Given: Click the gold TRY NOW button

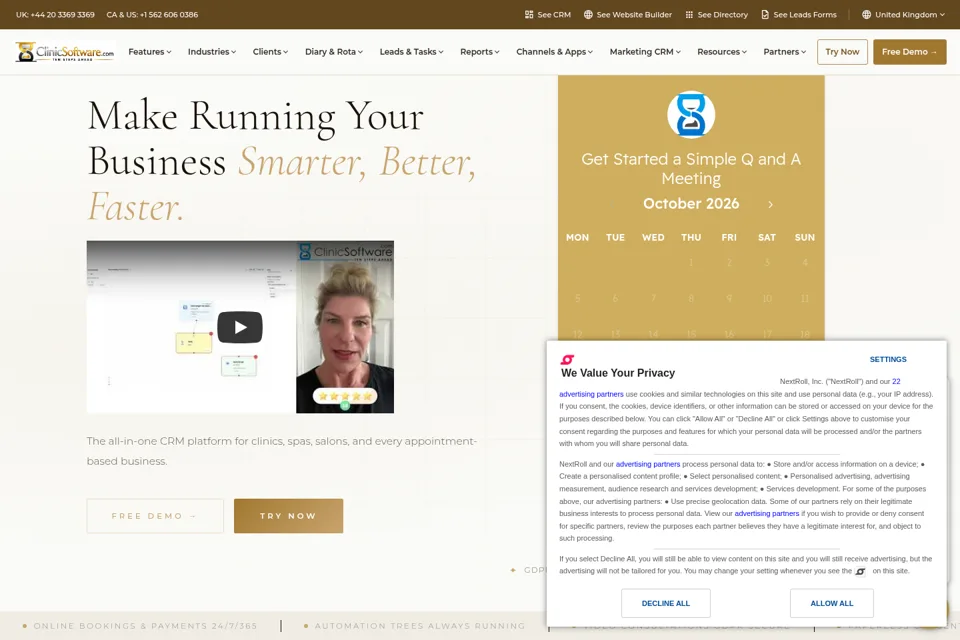Looking at the screenshot, I should click(x=288, y=516).
